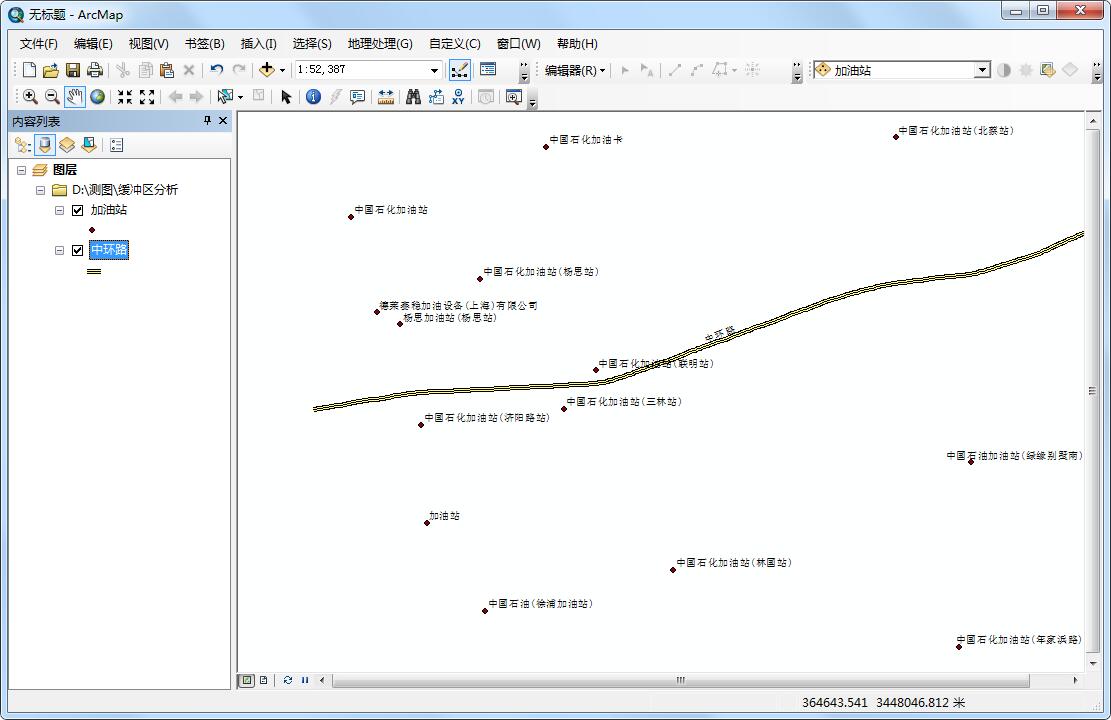Open the 视图(V) menu
1111x720 pixels.
click(x=148, y=44)
